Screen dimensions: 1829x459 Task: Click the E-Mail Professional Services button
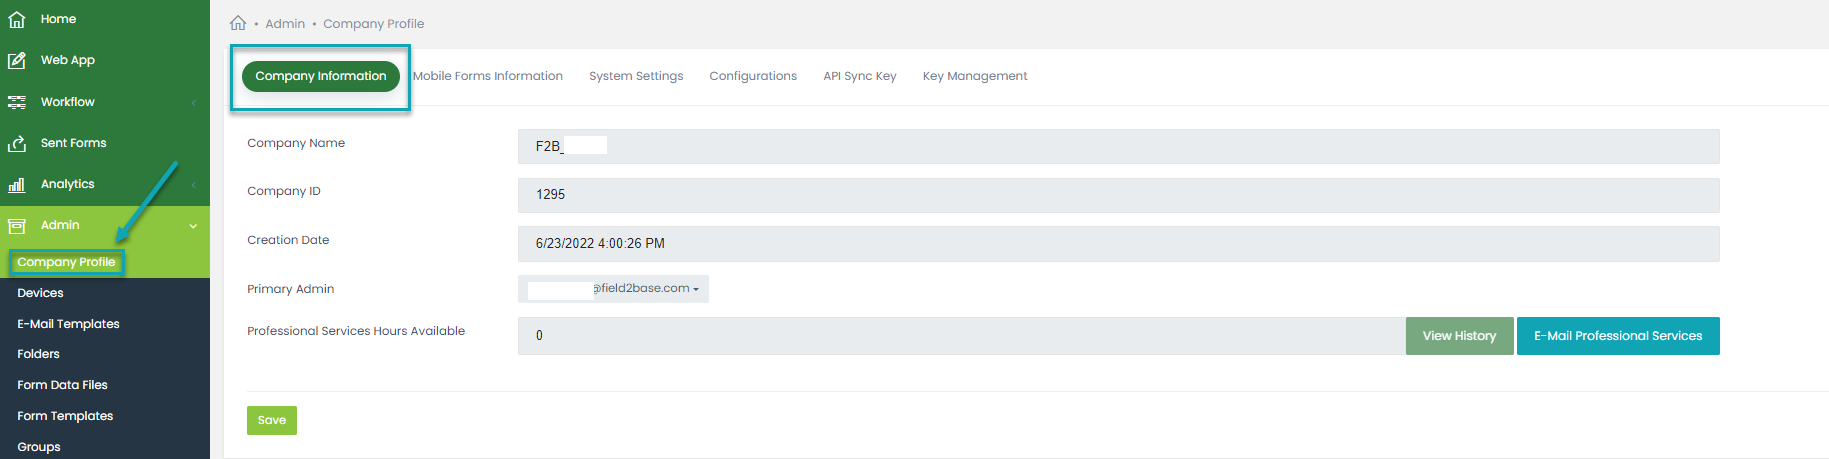(x=1618, y=336)
